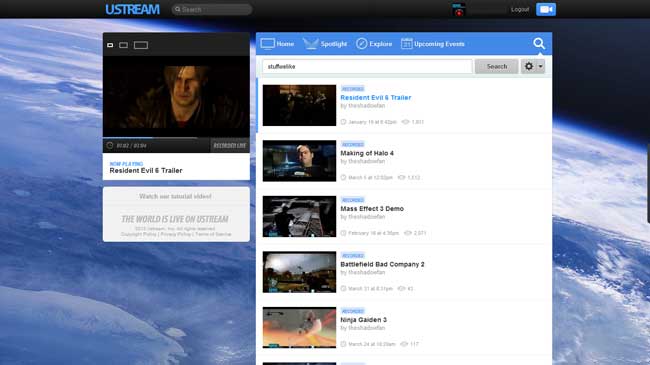The width and height of the screenshot is (650, 365).
Task: Open the Spotlight tab
Action: tap(325, 44)
